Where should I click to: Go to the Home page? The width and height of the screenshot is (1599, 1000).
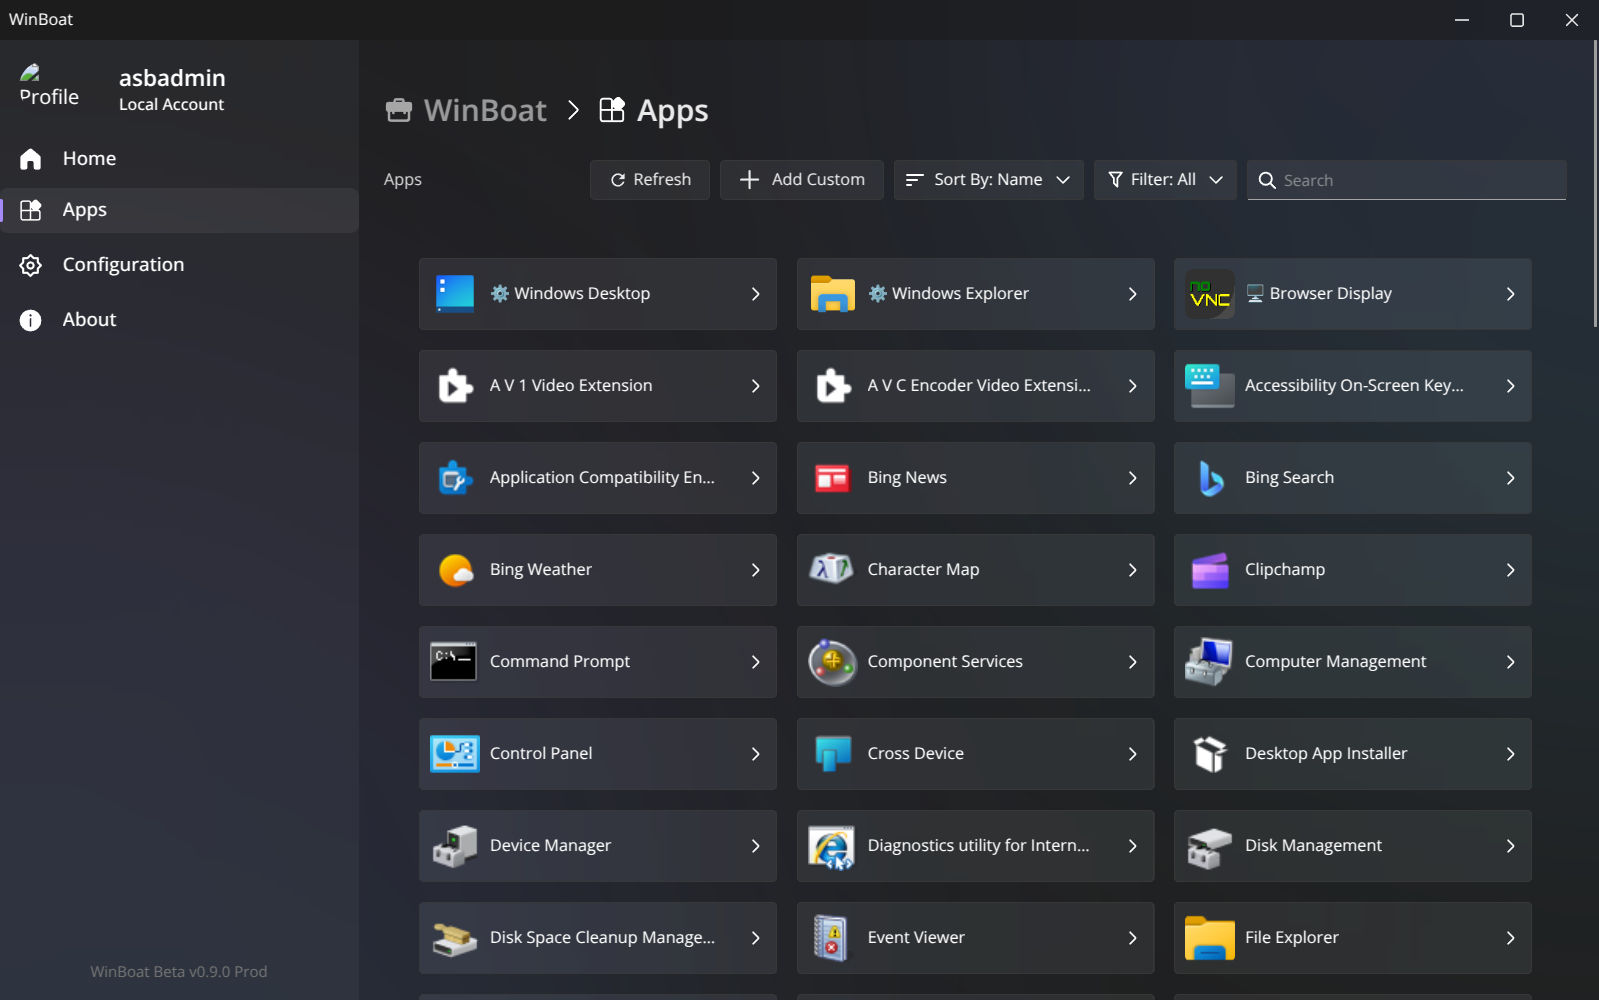pos(180,158)
